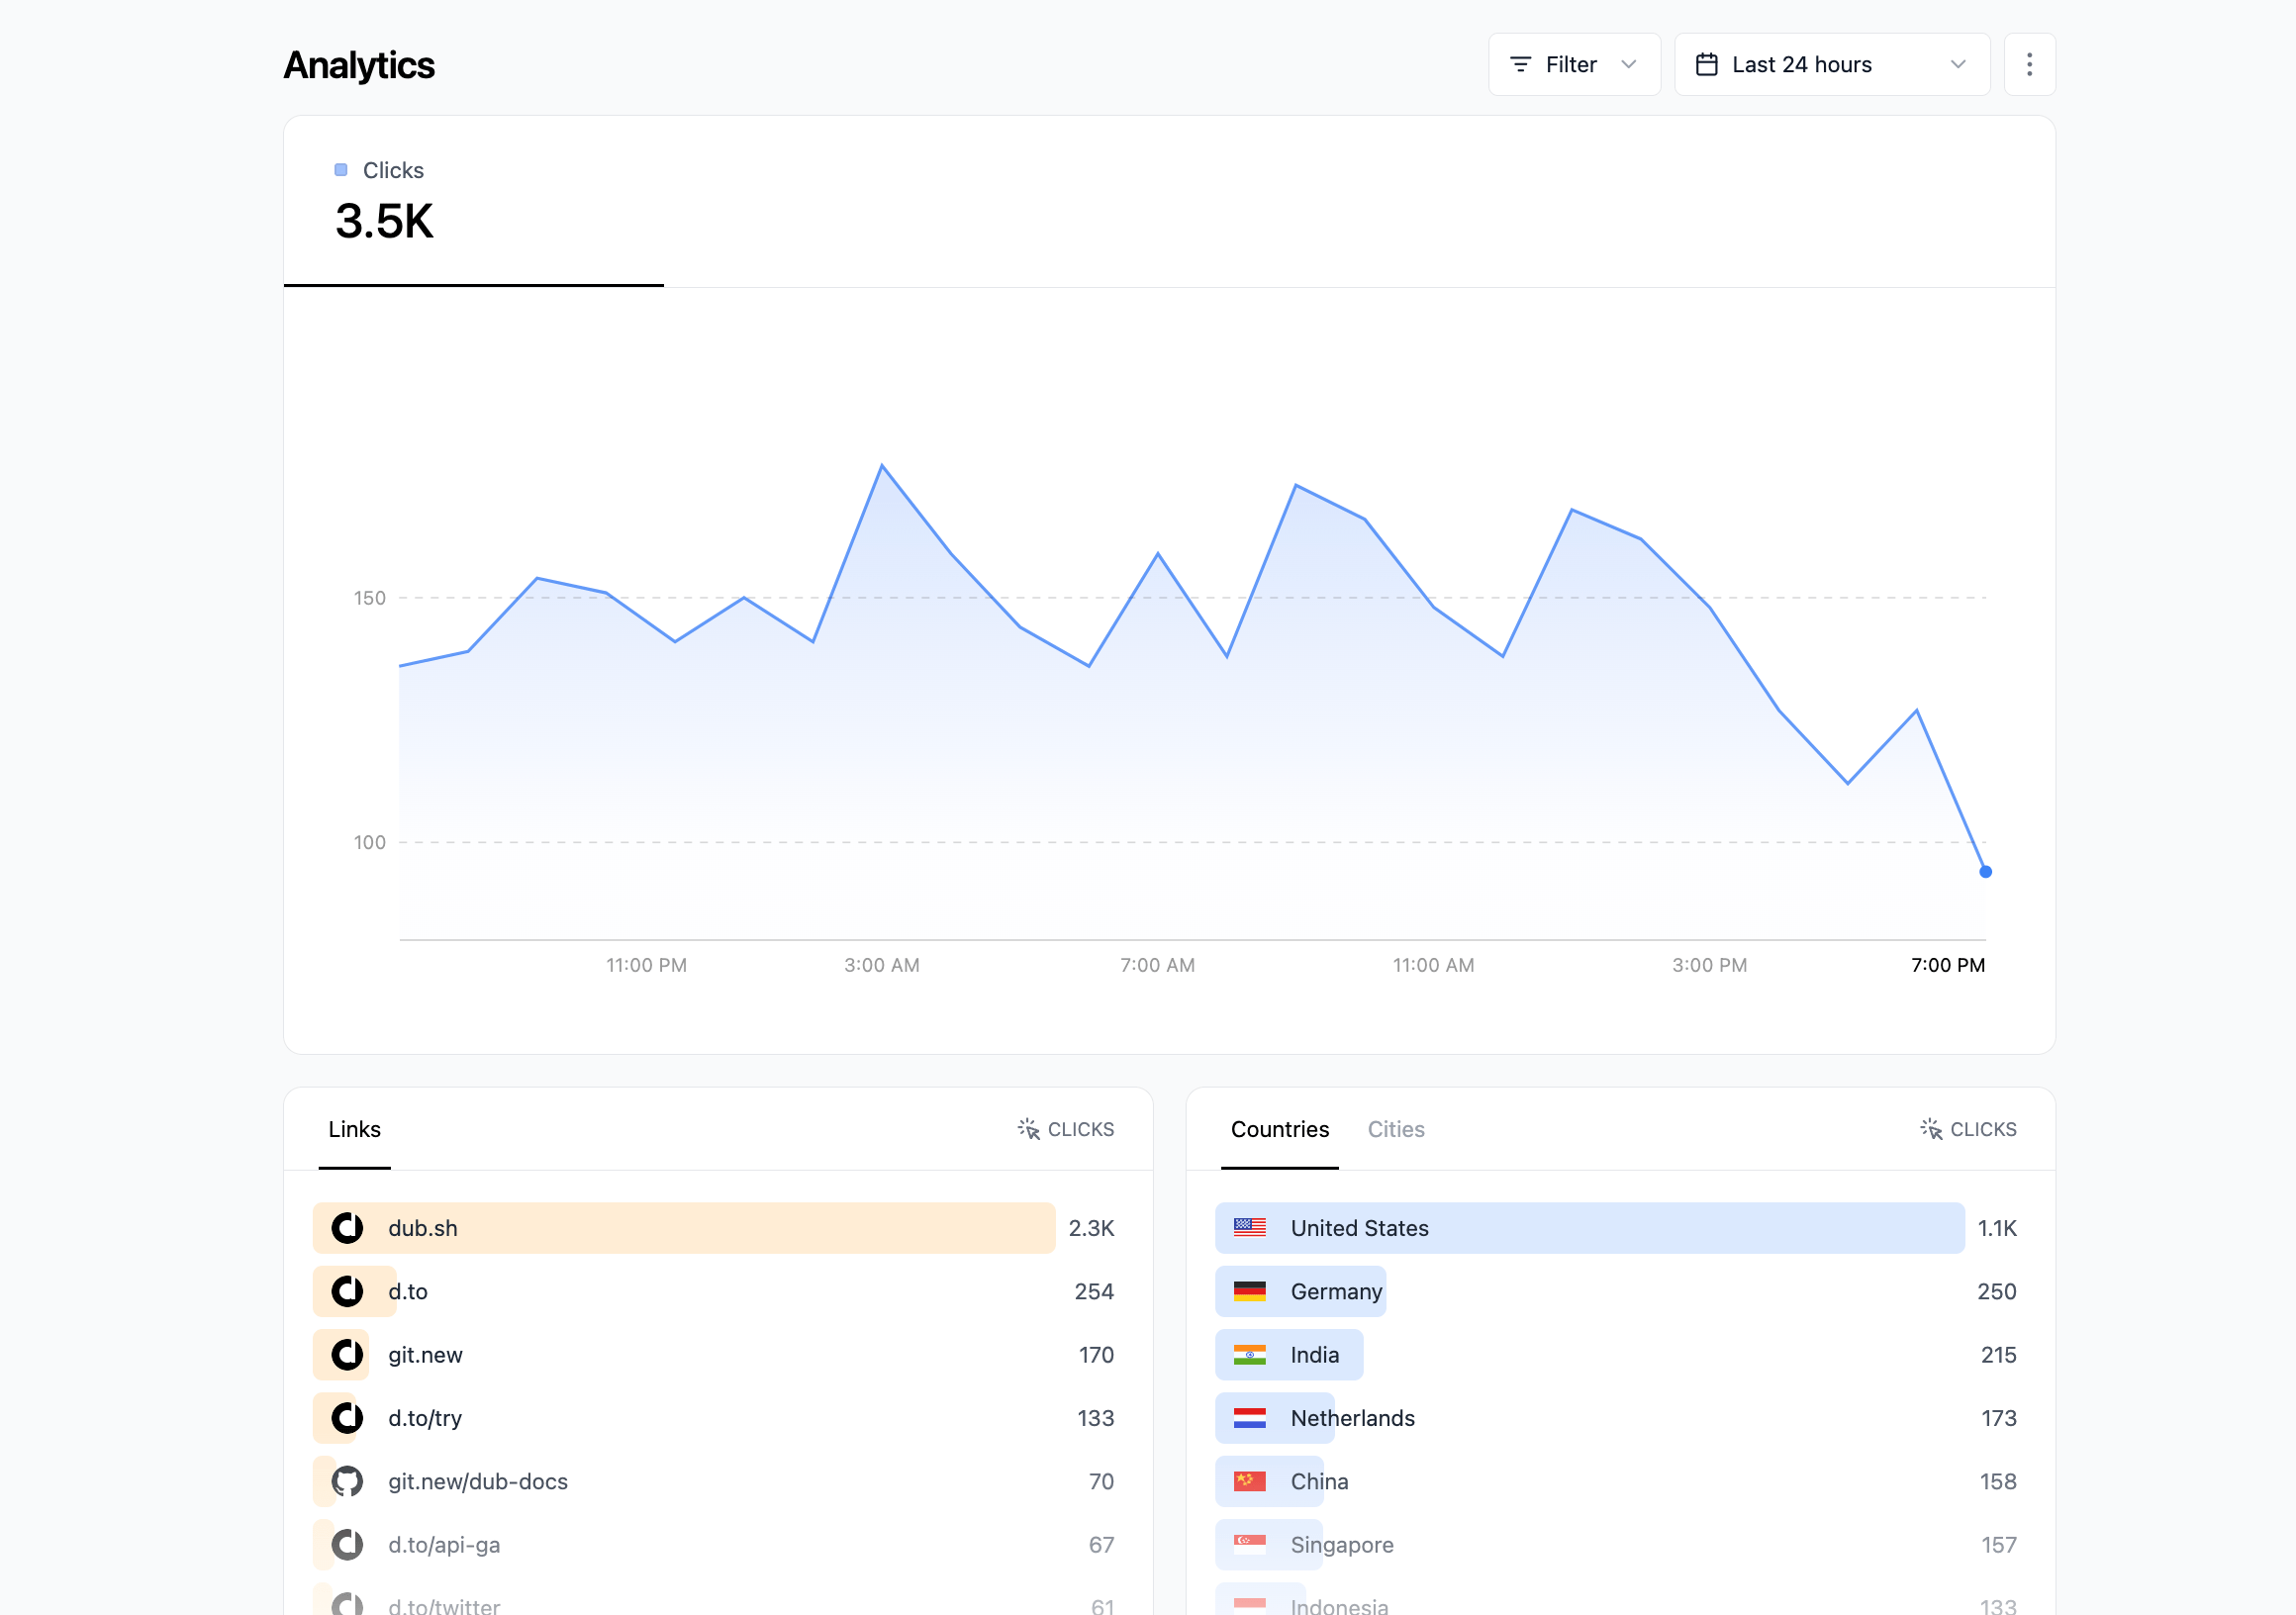Open the dub.sh link row
The height and width of the screenshot is (1615, 2296).
[x=684, y=1228]
